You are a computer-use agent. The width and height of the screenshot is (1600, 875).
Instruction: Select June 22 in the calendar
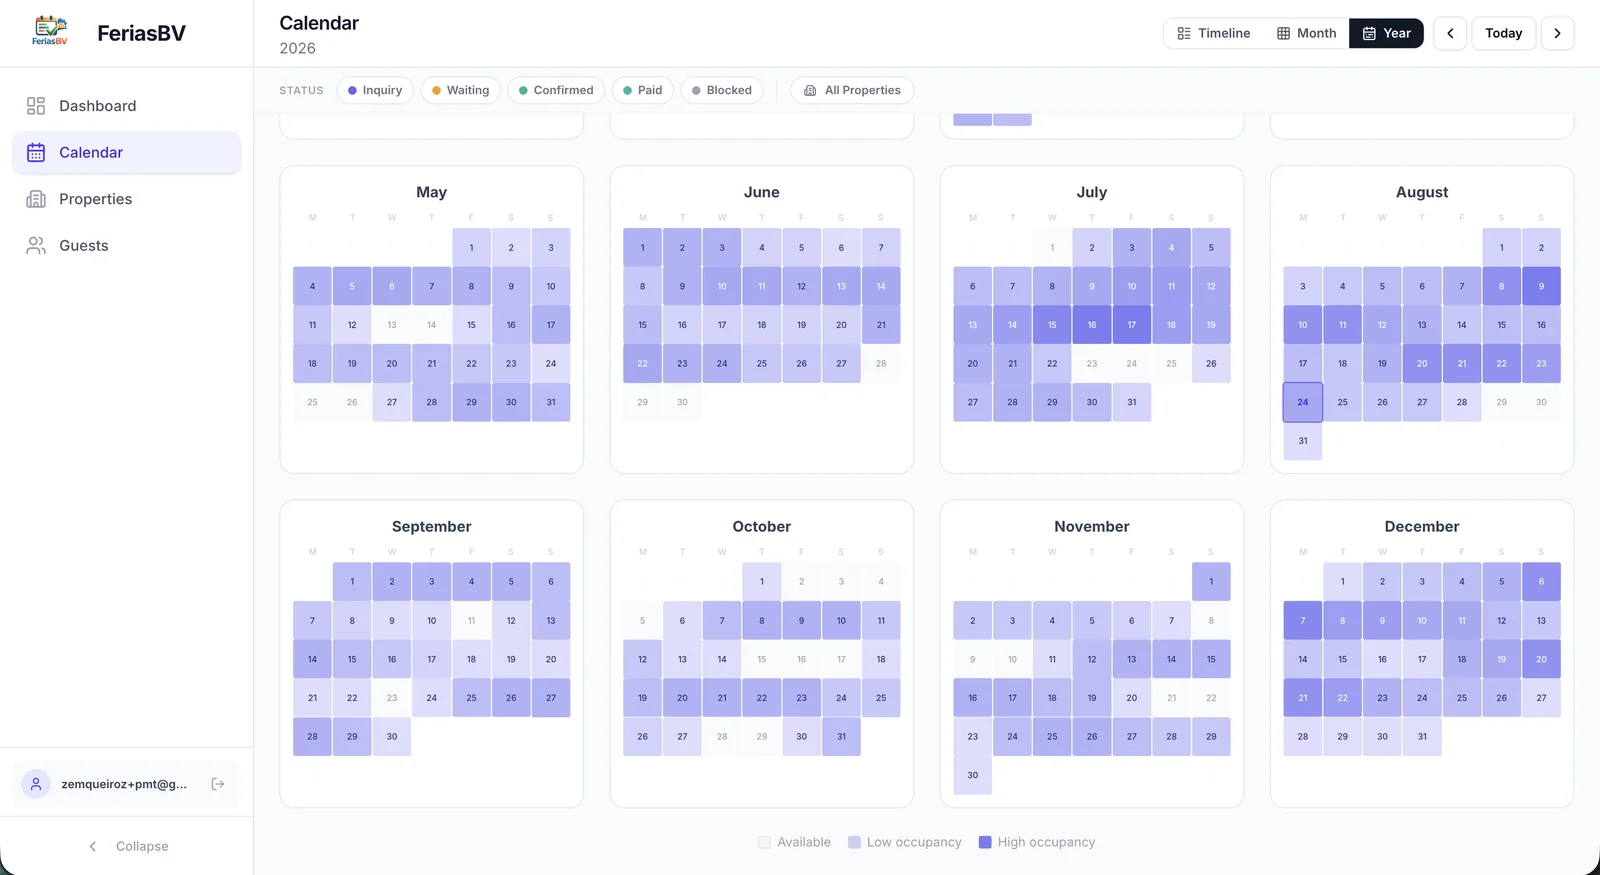(x=642, y=363)
